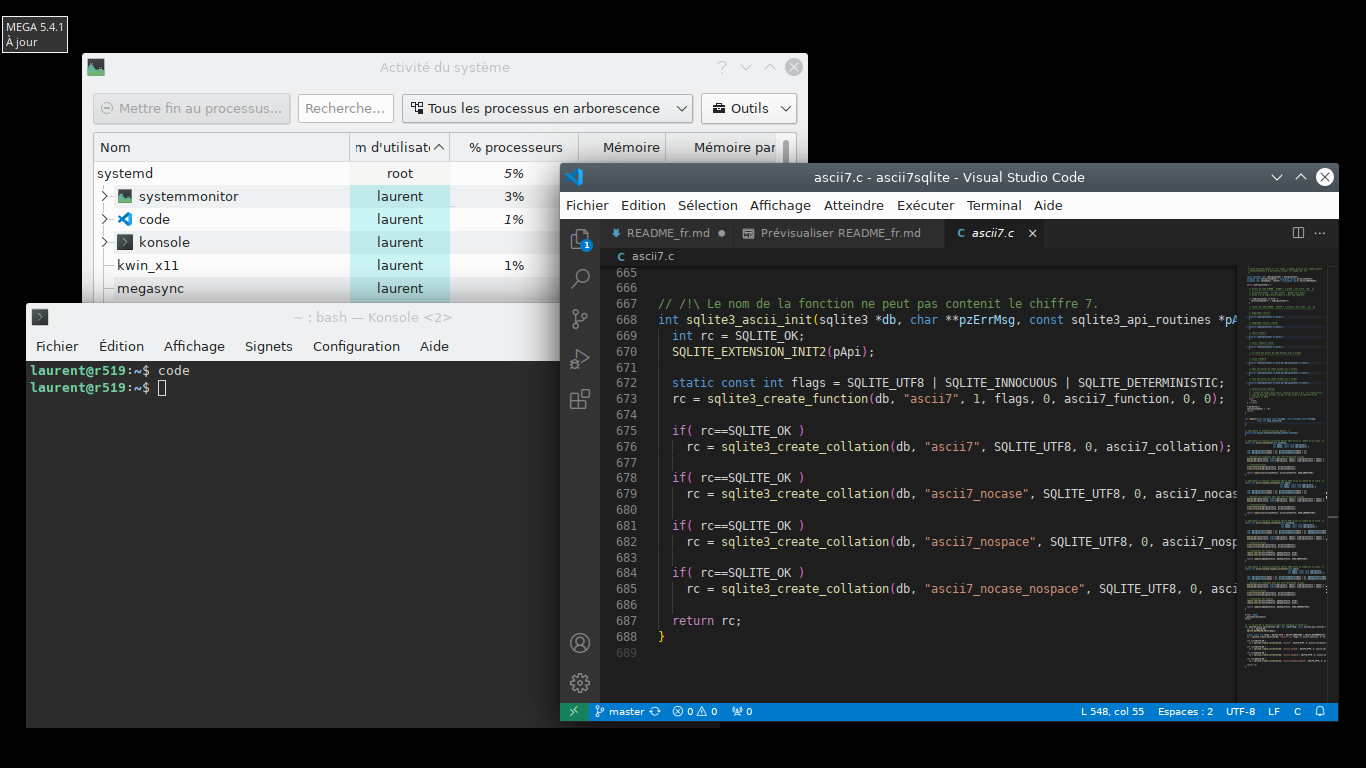Click the split editor icon
The width and height of the screenshot is (1366, 768).
(1298, 233)
